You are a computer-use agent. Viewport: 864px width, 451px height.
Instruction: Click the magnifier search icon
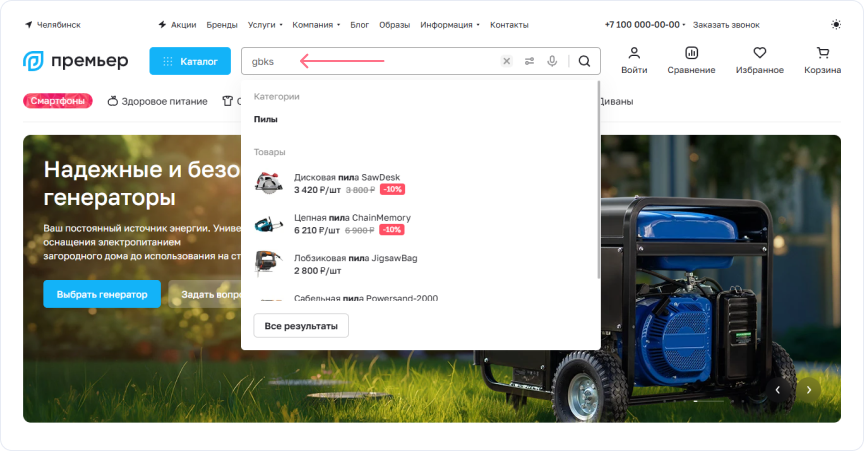click(x=585, y=61)
